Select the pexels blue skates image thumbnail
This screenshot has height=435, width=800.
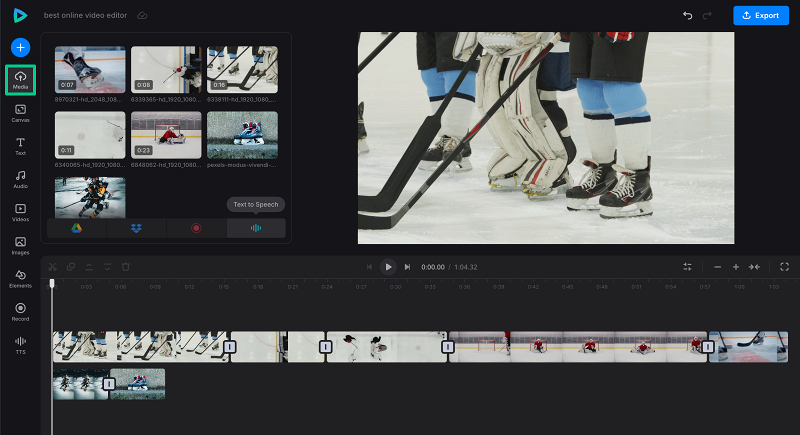[242, 135]
